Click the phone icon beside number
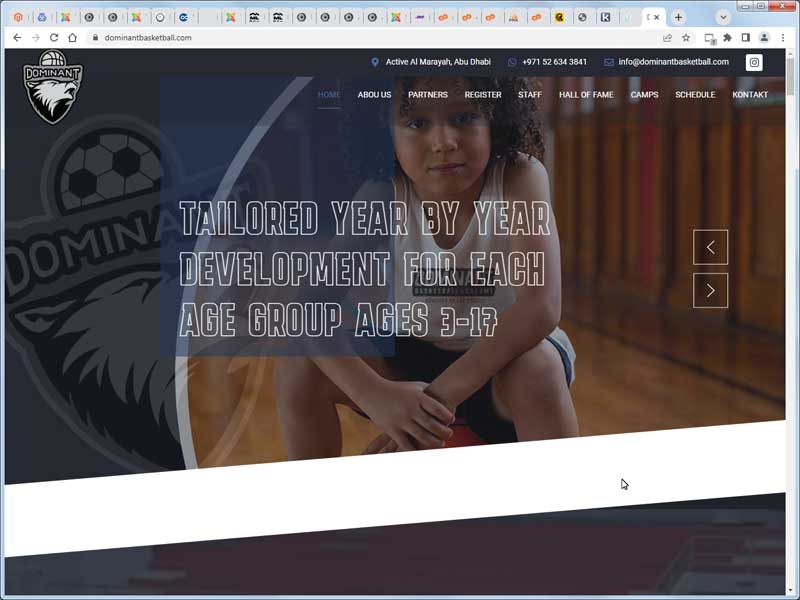Viewport: 800px width, 600px height. click(x=512, y=62)
